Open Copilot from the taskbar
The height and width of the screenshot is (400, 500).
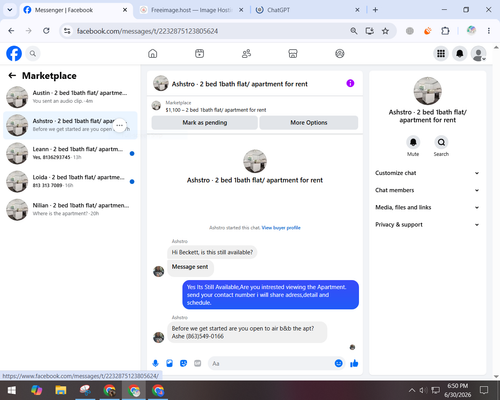(x=36, y=390)
